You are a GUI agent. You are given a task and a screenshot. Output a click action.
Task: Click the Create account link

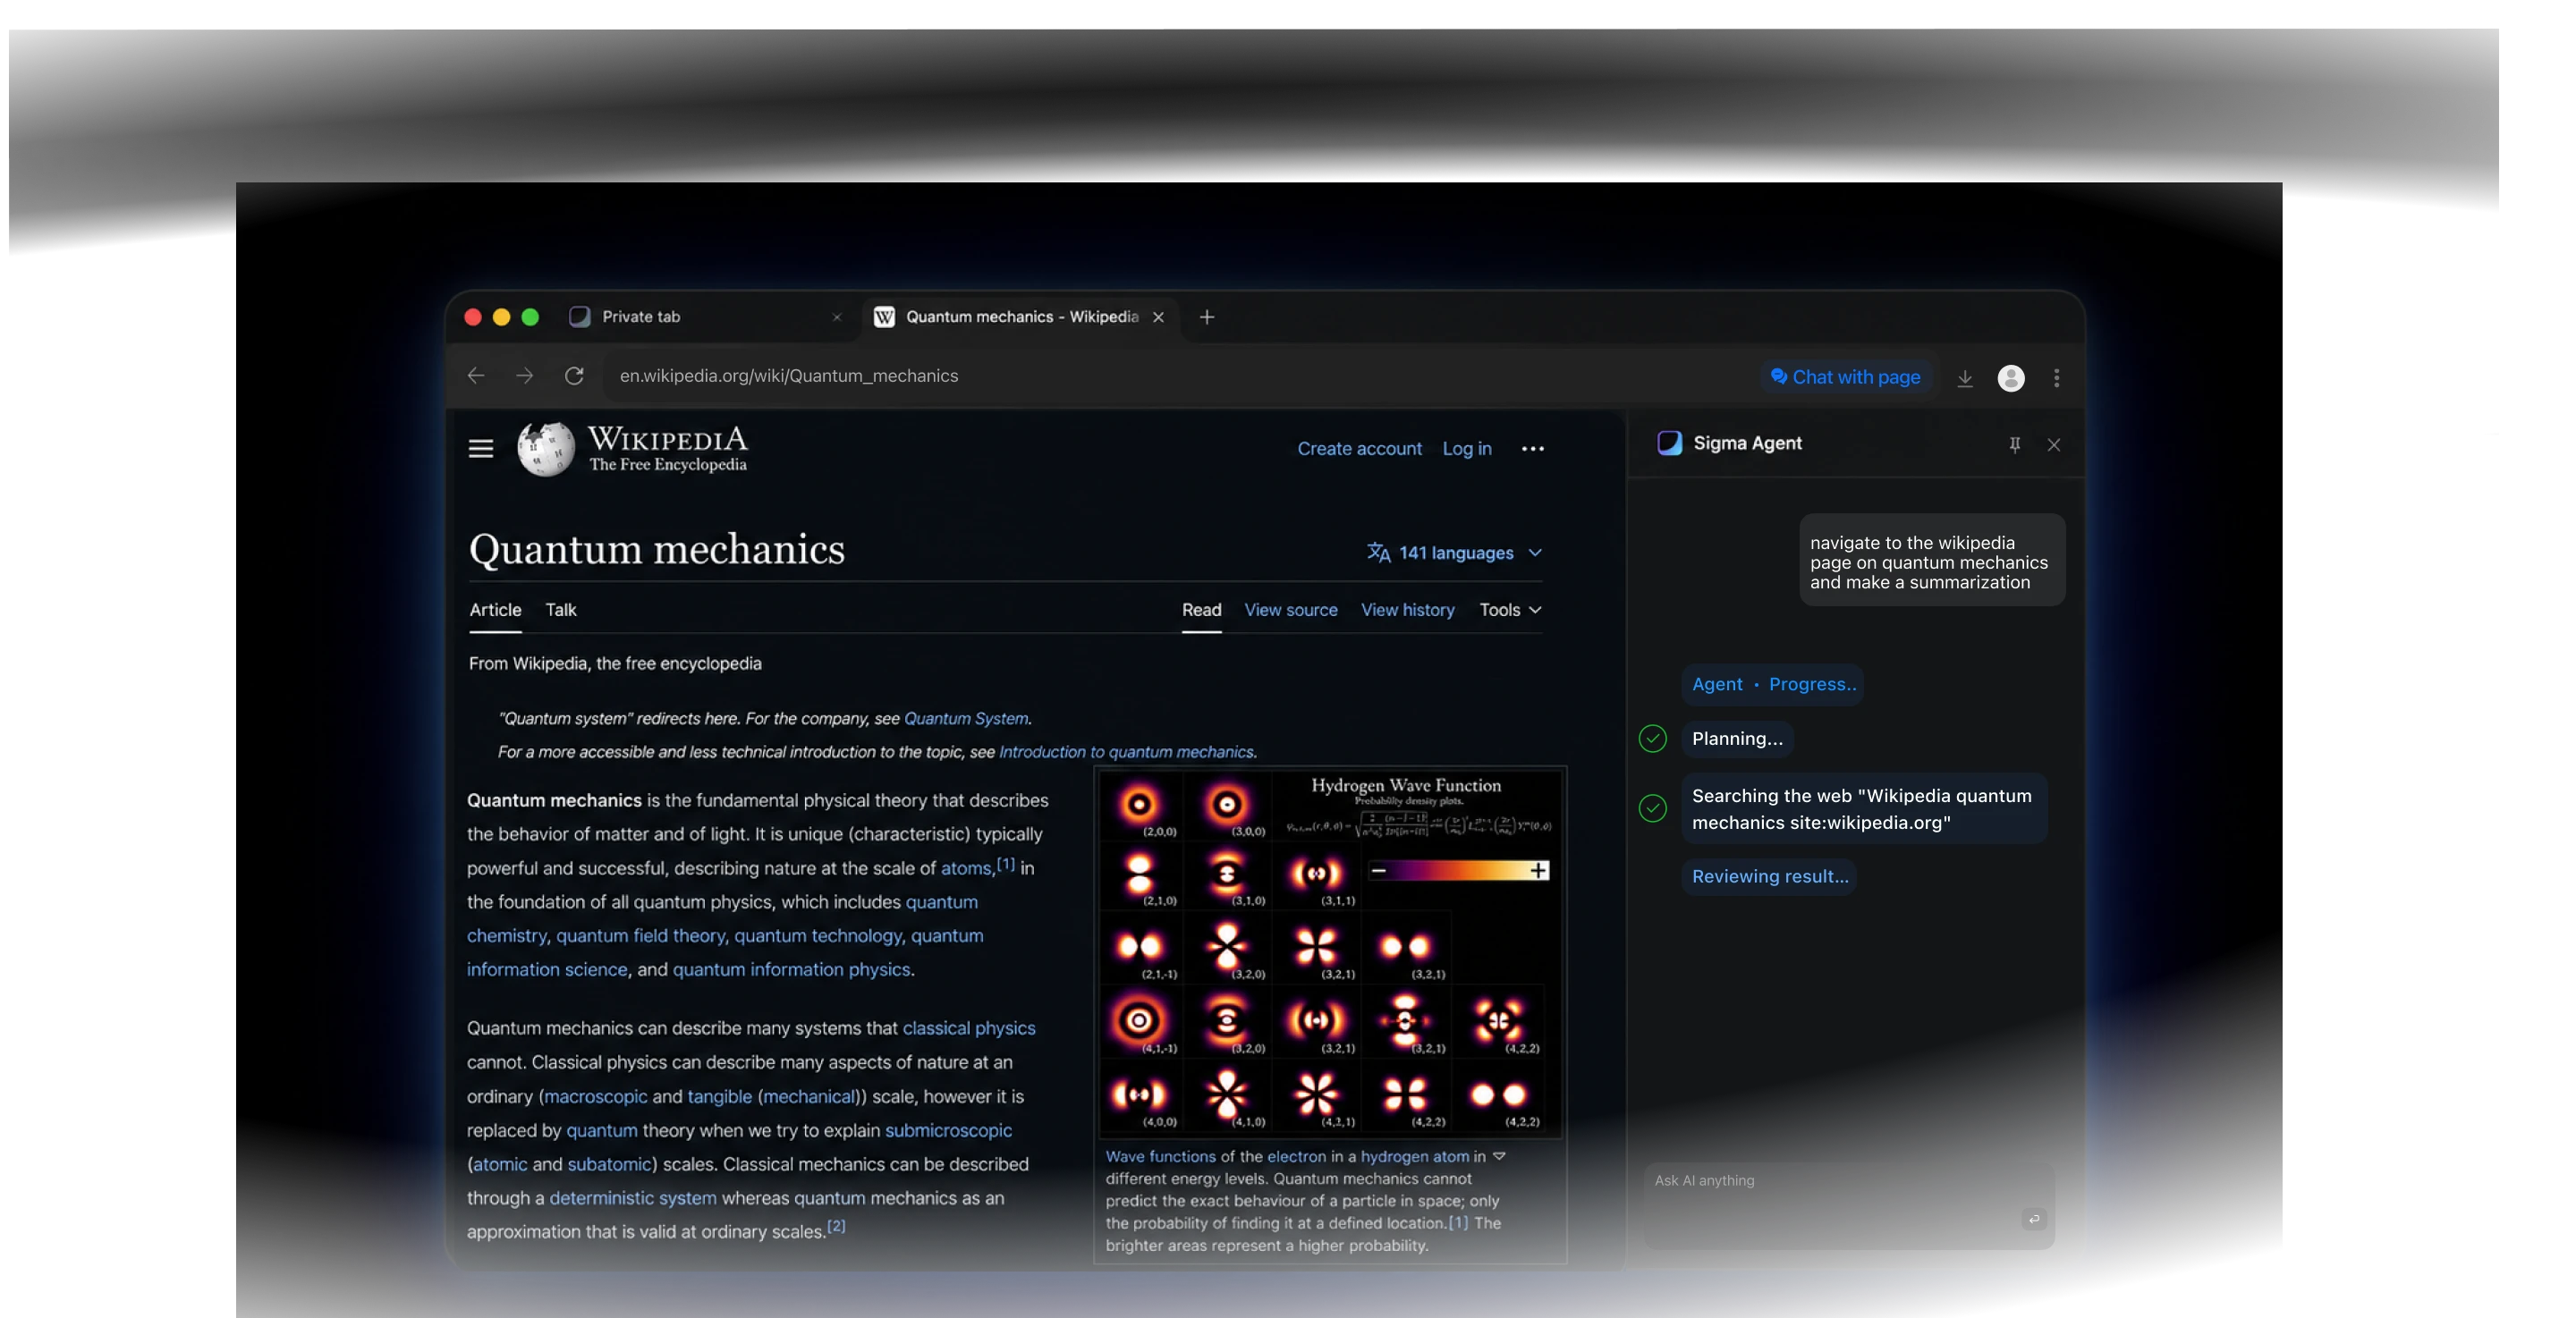(x=1359, y=449)
